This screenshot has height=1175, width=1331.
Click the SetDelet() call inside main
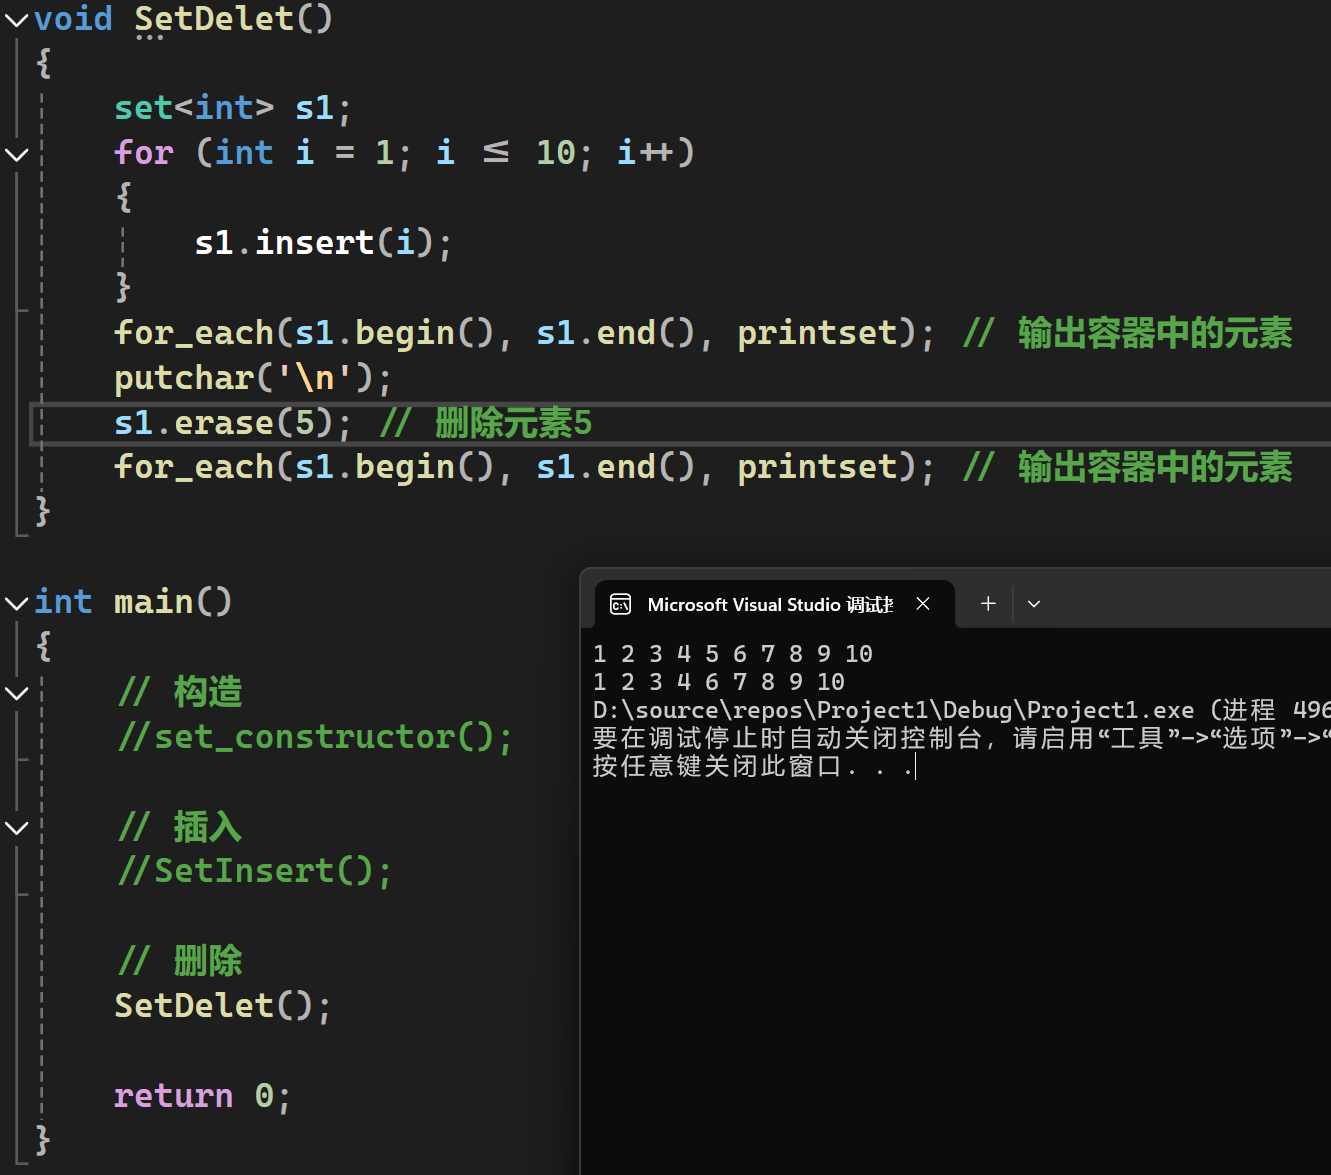(x=222, y=1005)
